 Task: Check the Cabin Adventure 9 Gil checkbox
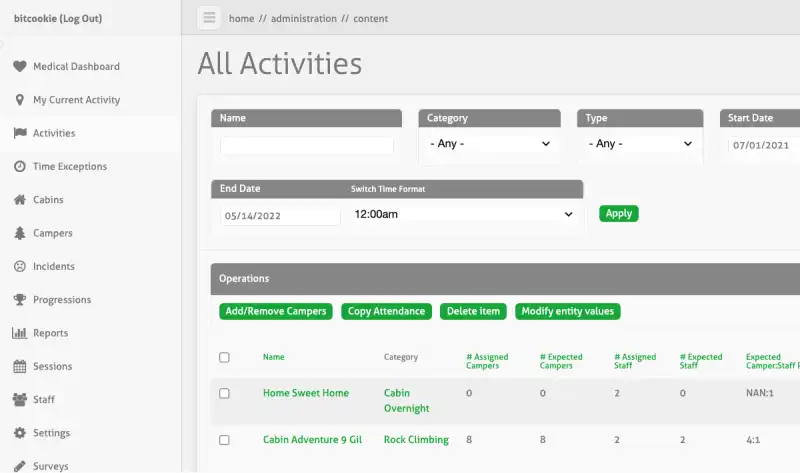tap(224, 440)
